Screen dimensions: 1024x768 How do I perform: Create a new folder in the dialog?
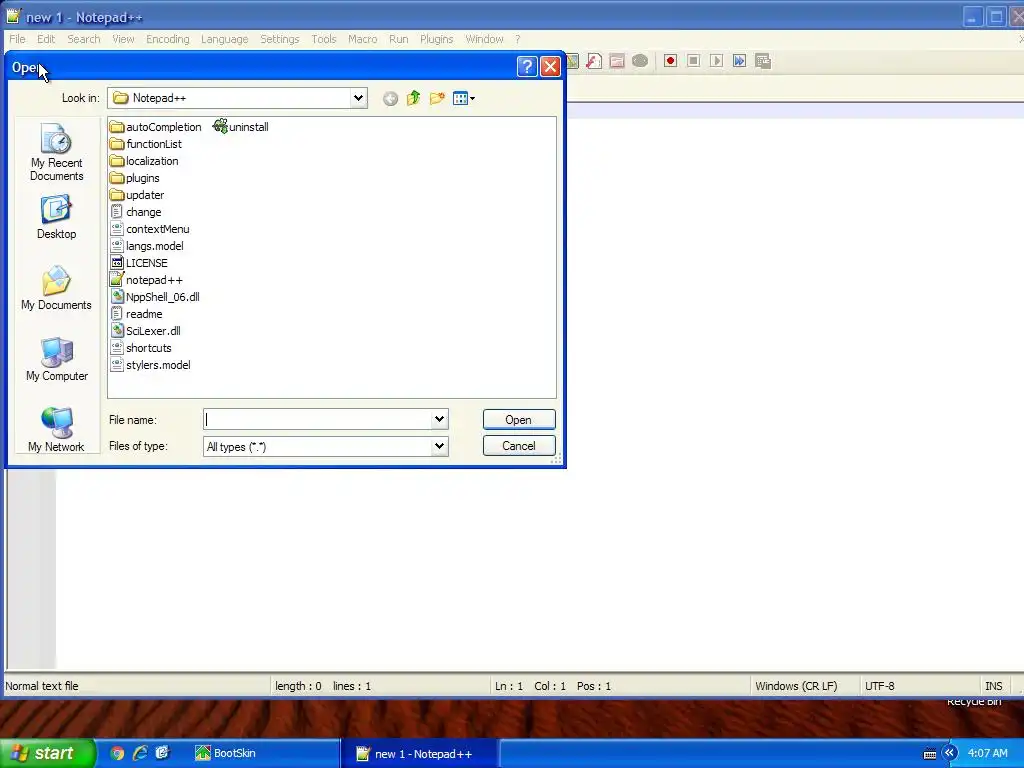pos(437,99)
